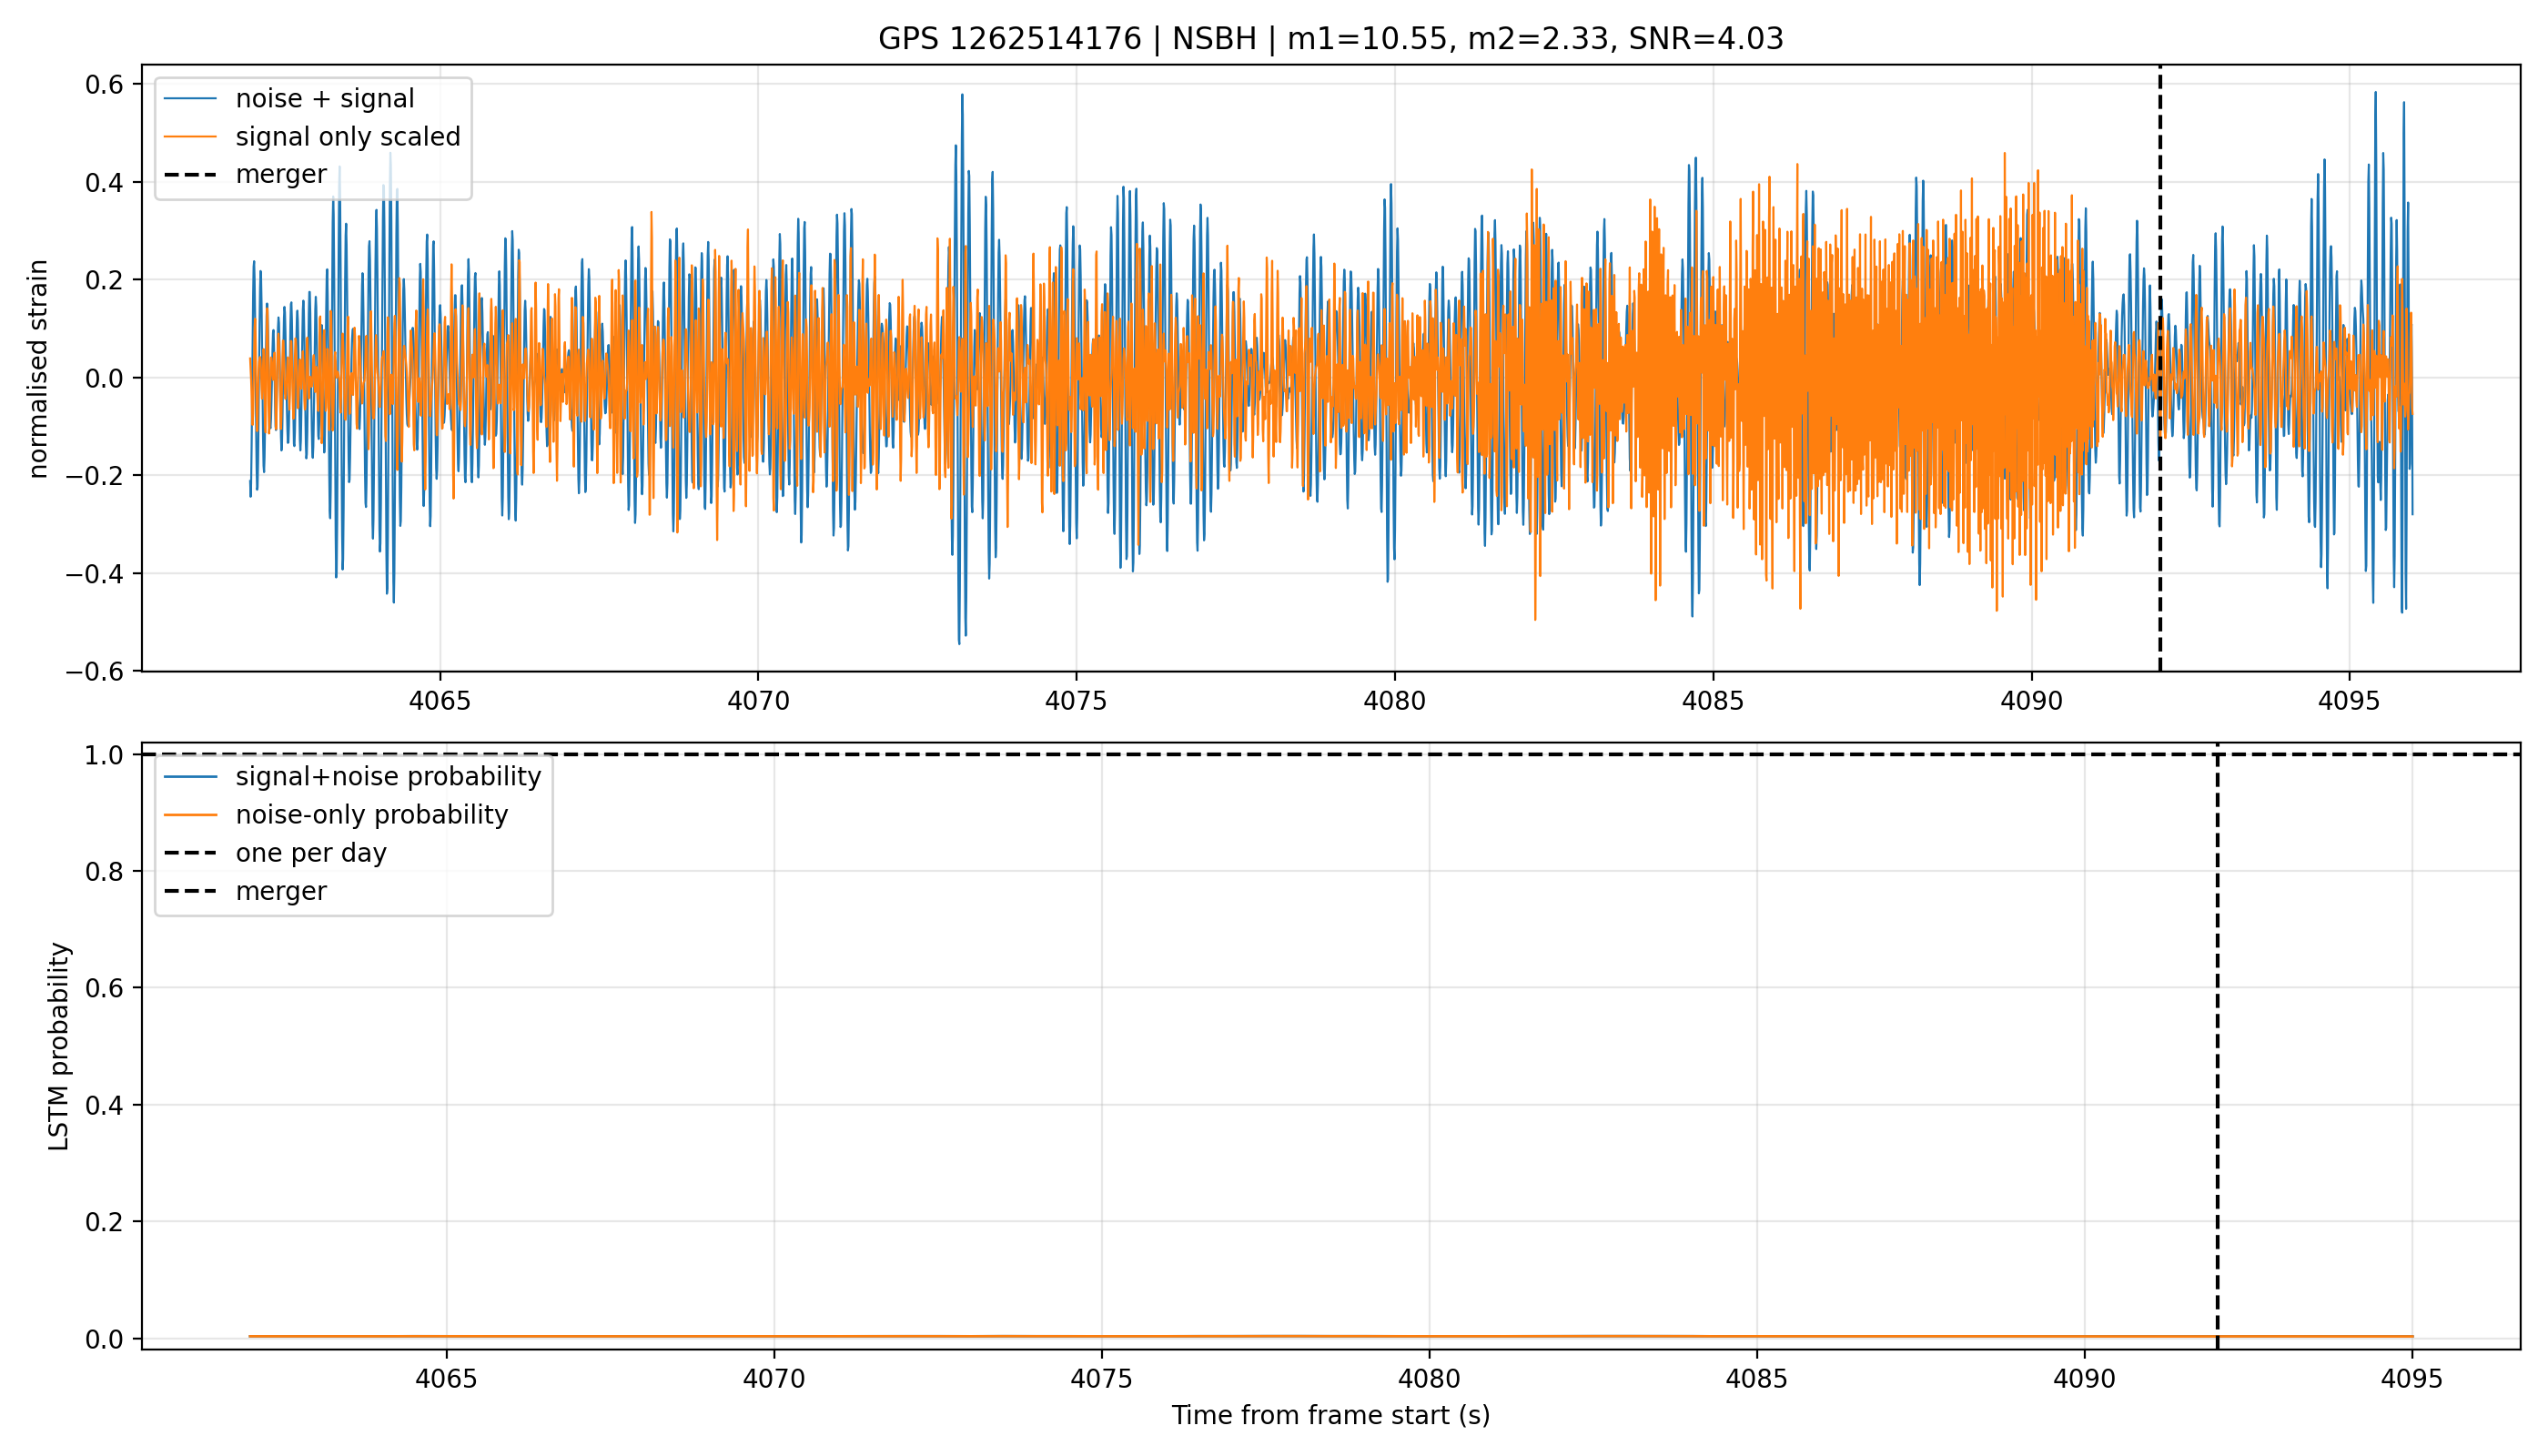Click the 'Time from frame start (s)' label

coord(1331,1415)
